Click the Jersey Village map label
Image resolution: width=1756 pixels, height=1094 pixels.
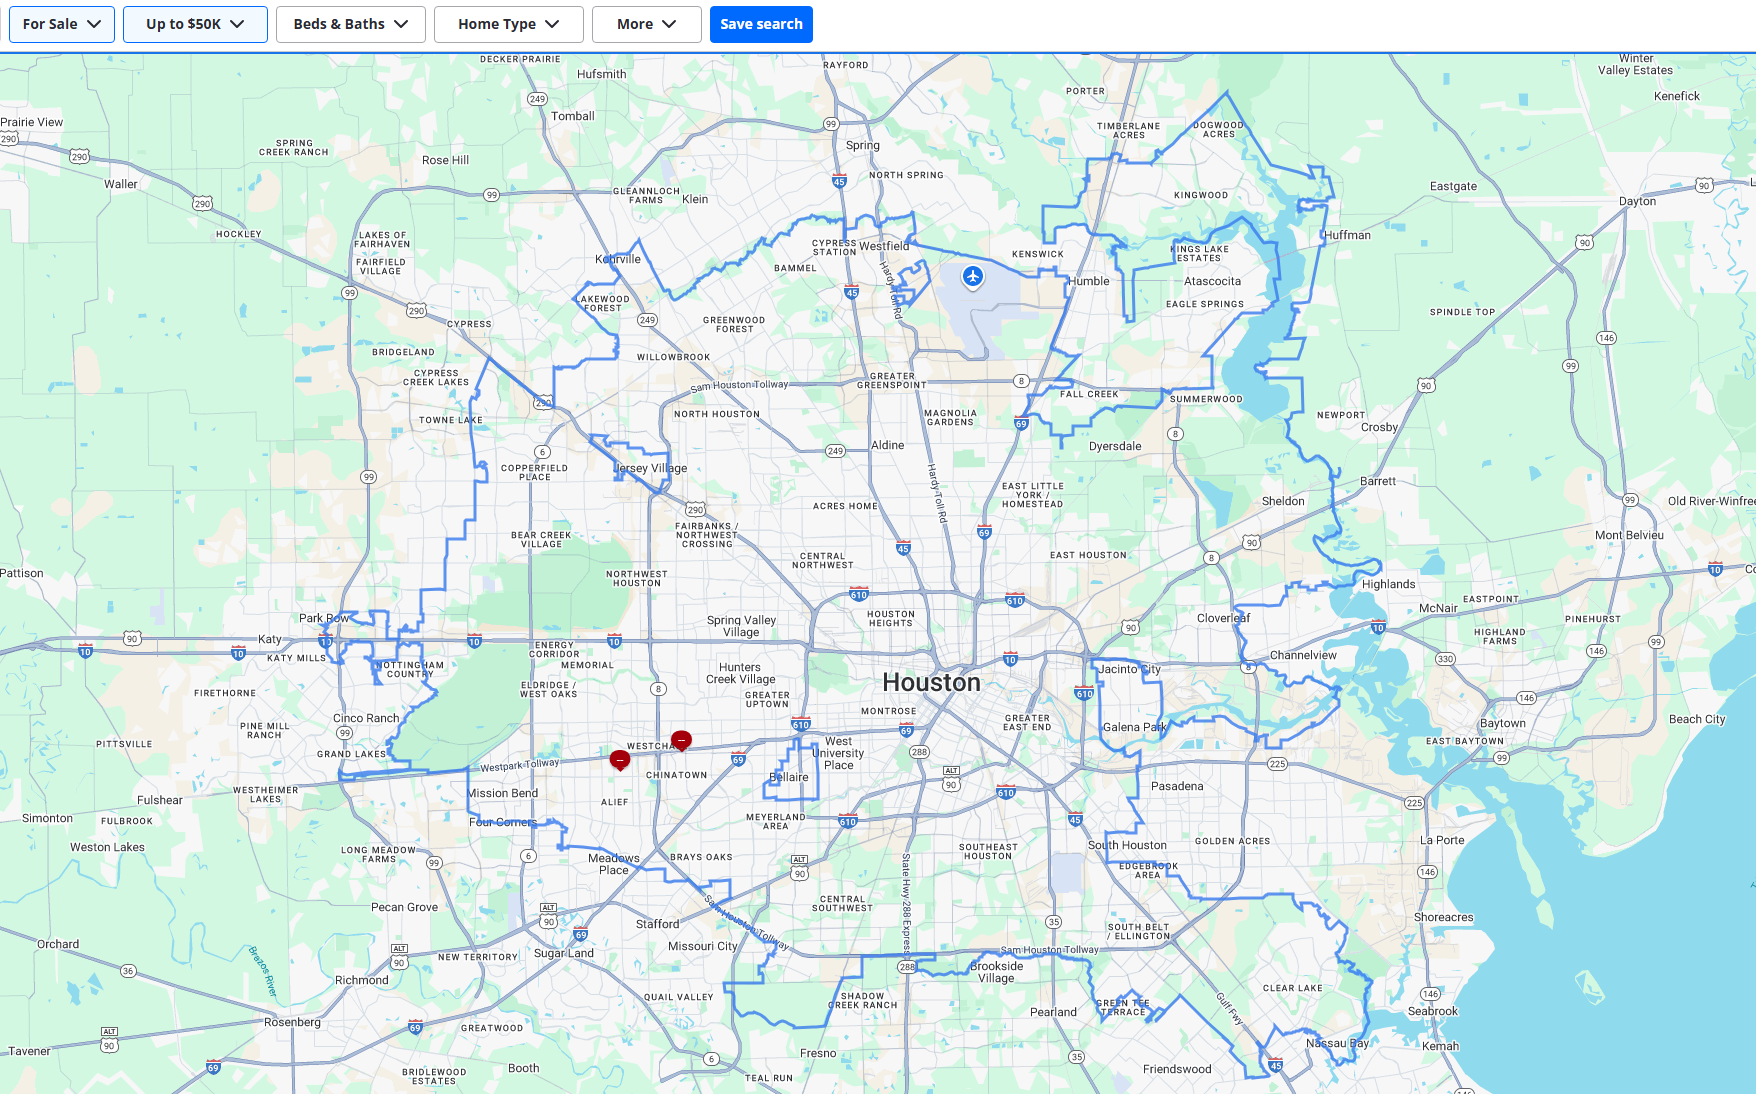click(x=651, y=468)
